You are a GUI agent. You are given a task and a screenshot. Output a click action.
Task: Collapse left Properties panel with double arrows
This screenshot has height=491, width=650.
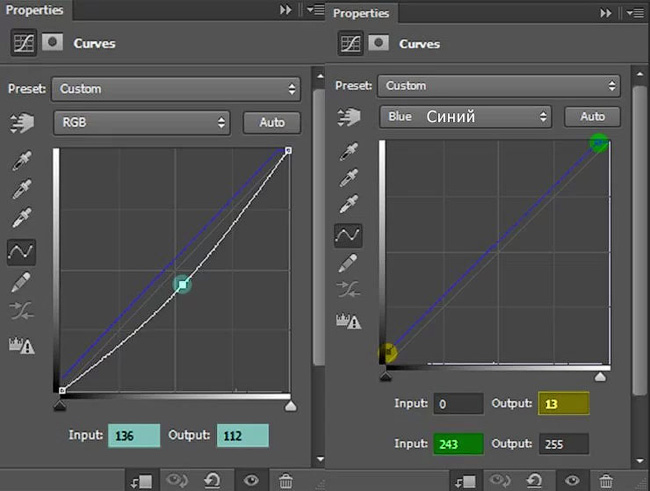click(x=286, y=10)
